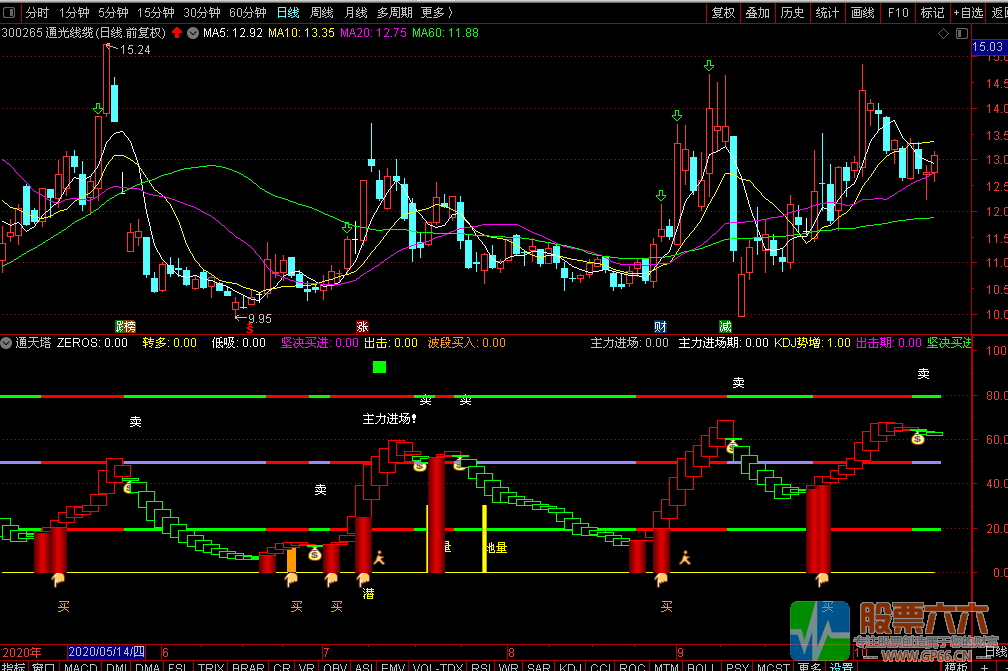Click the red 涨 info marker
The width and height of the screenshot is (1008, 671).
[362, 327]
